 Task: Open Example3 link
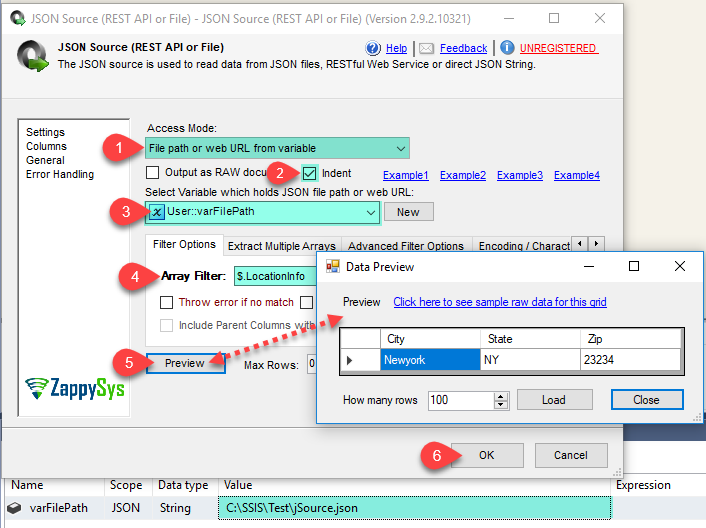(x=520, y=175)
